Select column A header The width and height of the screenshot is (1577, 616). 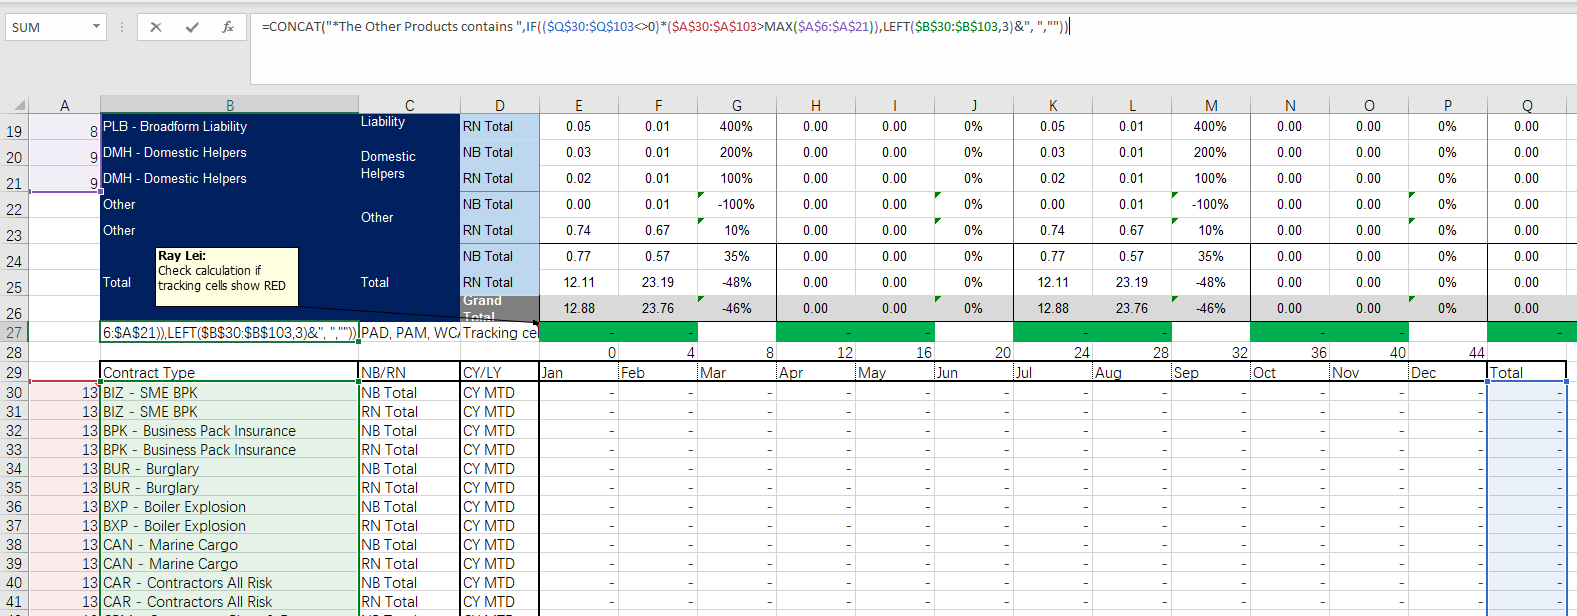click(x=65, y=105)
